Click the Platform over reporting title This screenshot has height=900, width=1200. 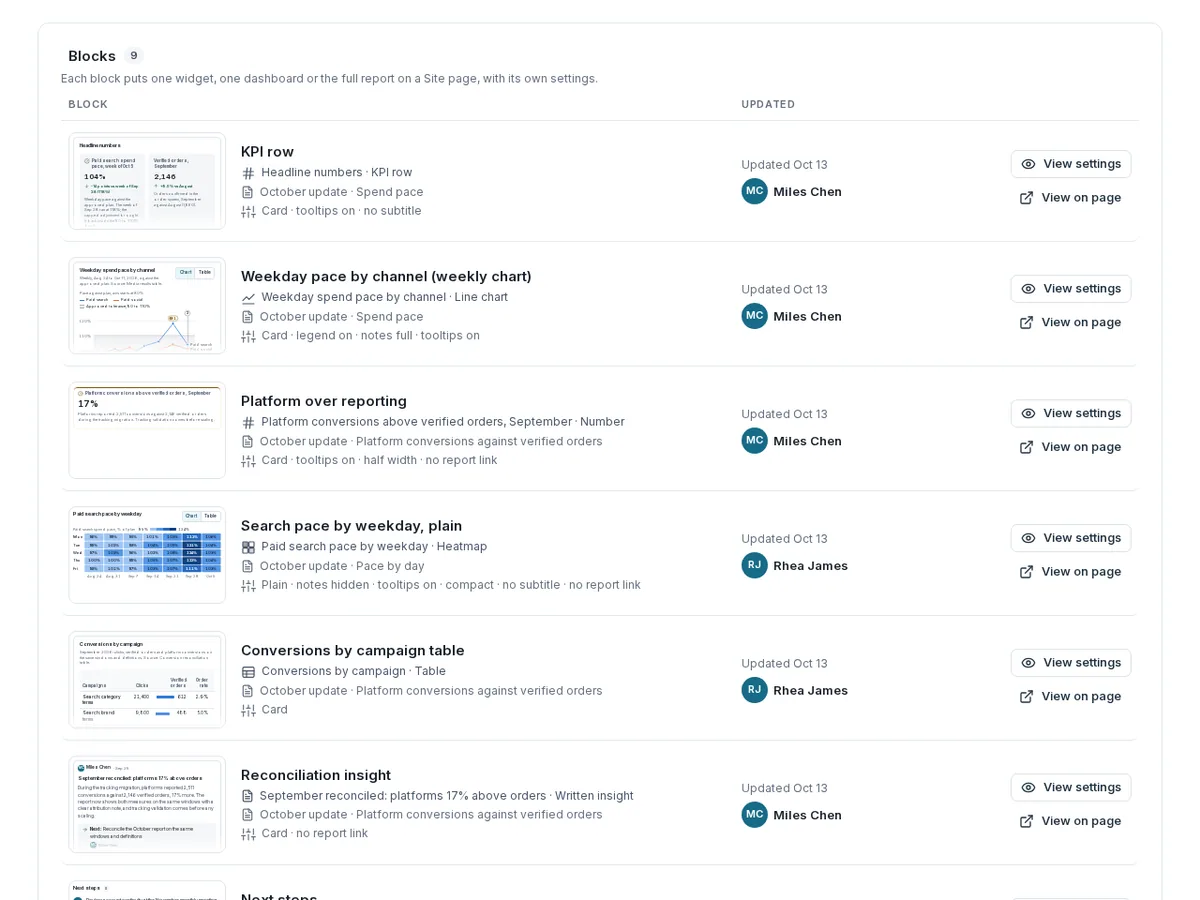(x=324, y=401)
